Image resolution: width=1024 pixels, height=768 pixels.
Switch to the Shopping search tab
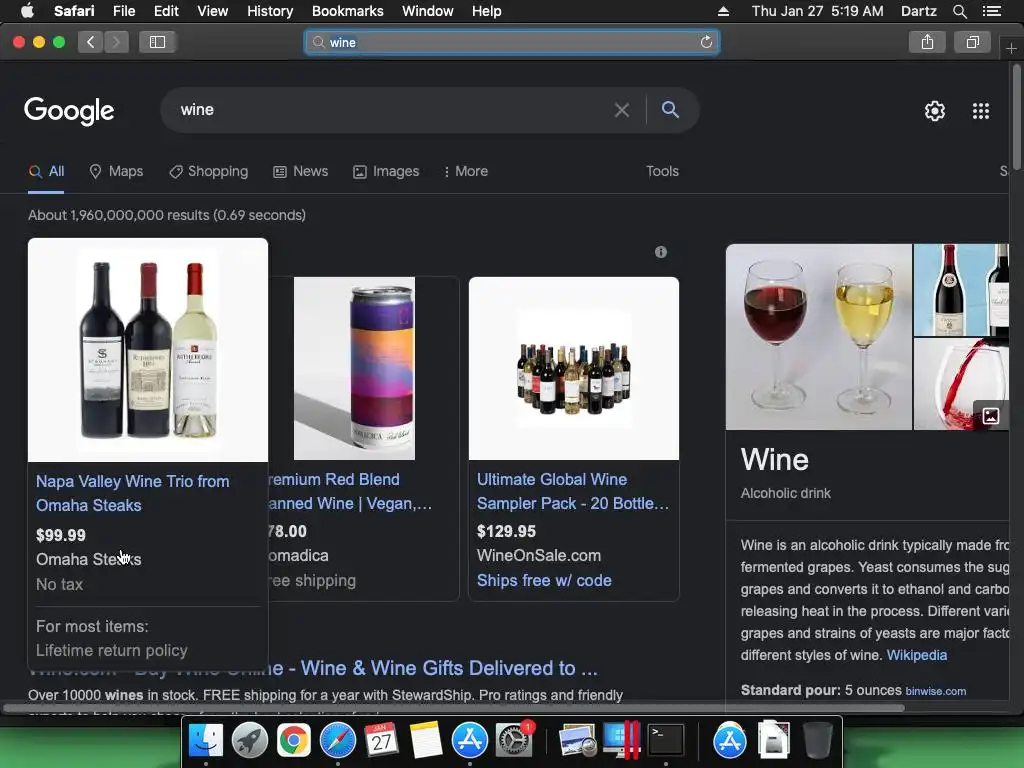click(x=208, y=171)
